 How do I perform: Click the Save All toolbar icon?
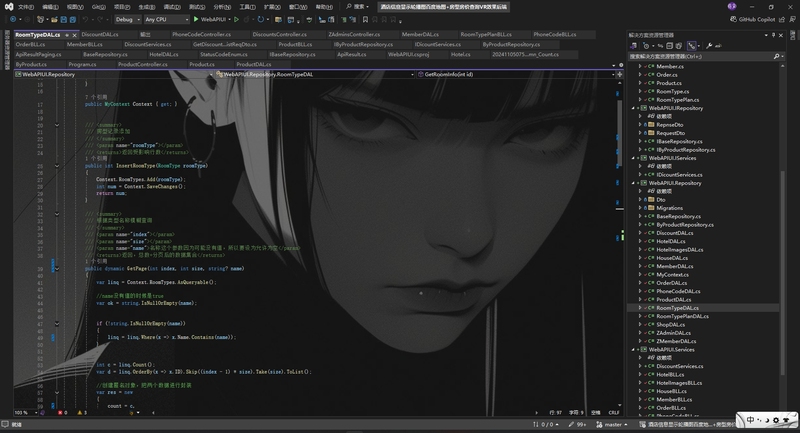72,19
